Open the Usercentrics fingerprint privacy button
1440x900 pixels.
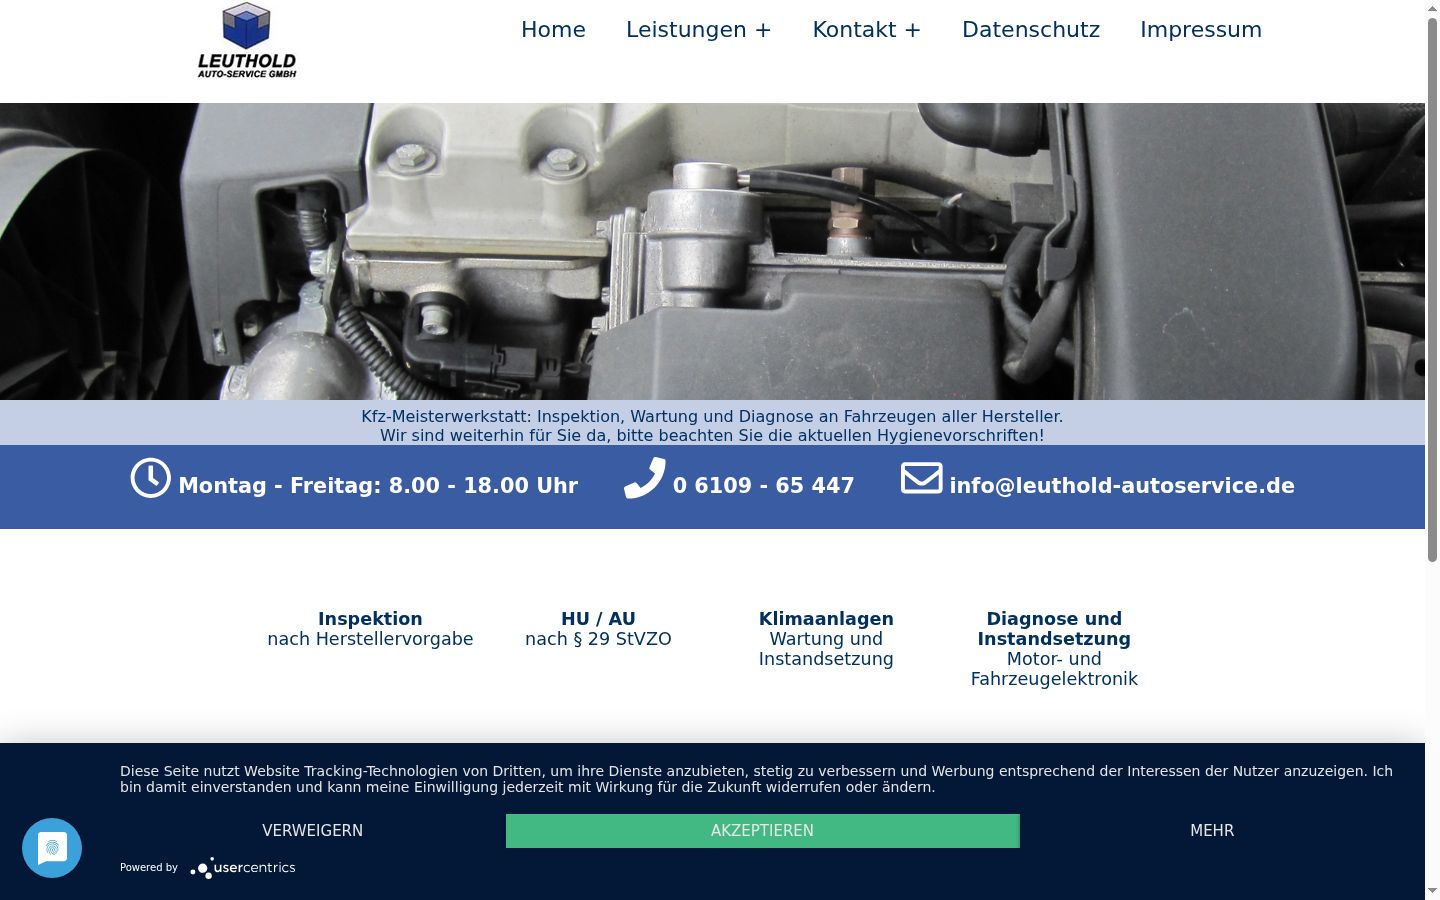click(52, 848)
